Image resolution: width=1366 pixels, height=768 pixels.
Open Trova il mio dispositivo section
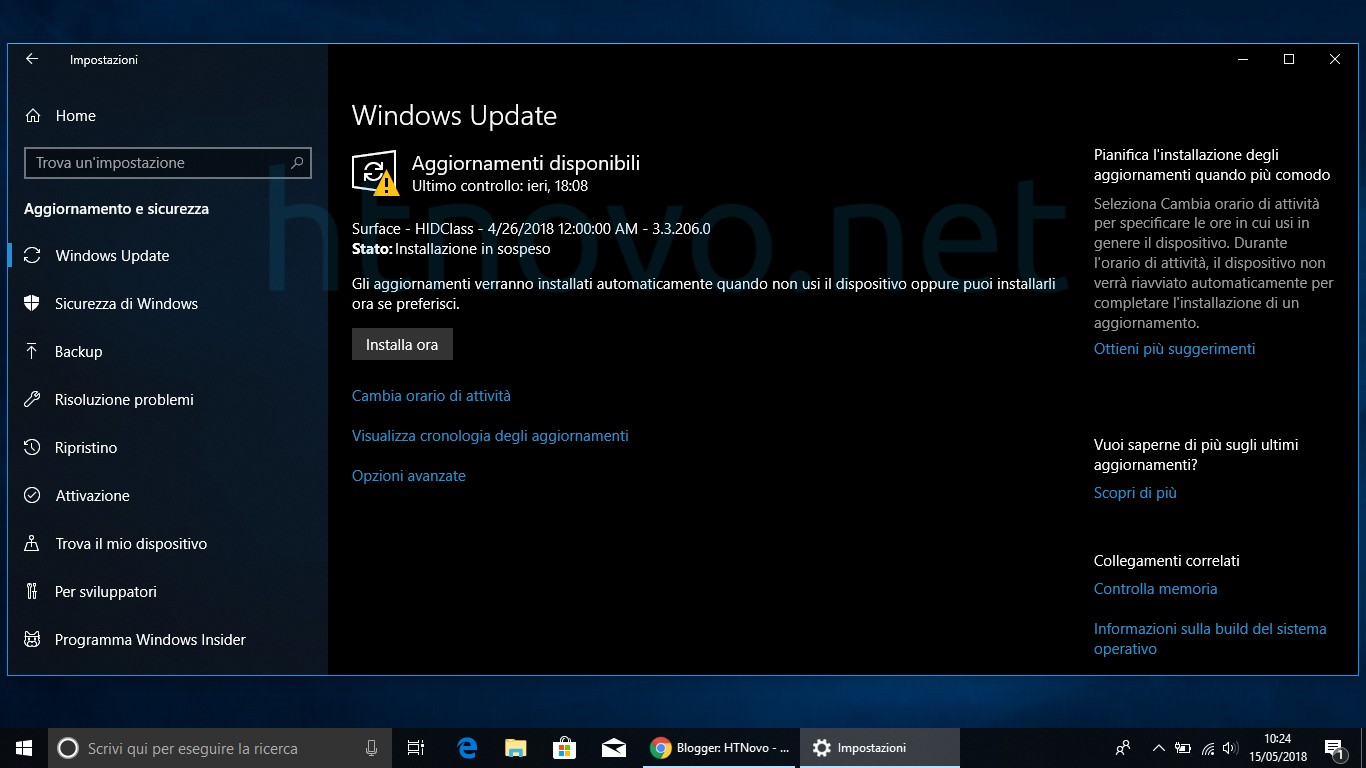168,544
